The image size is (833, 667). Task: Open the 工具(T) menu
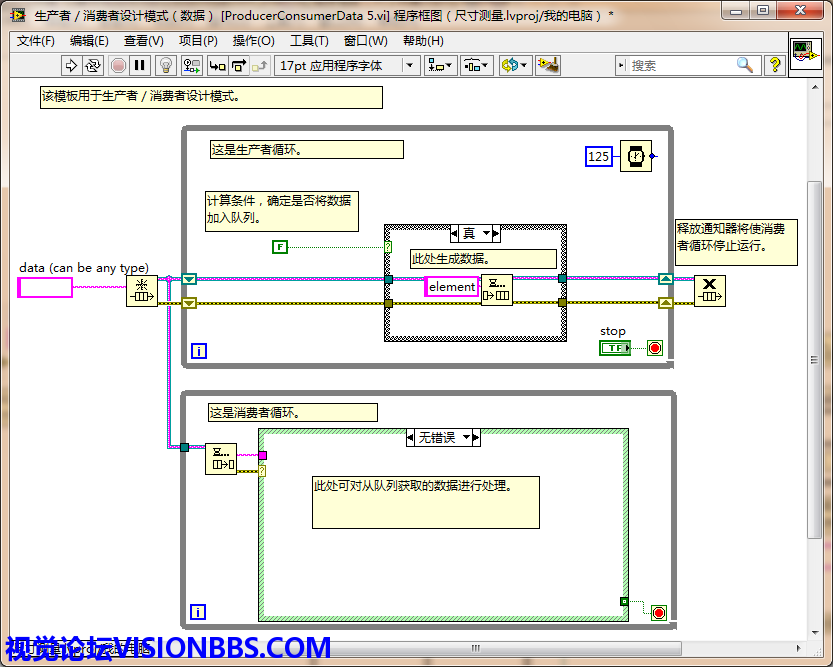[x=309, y=41]
